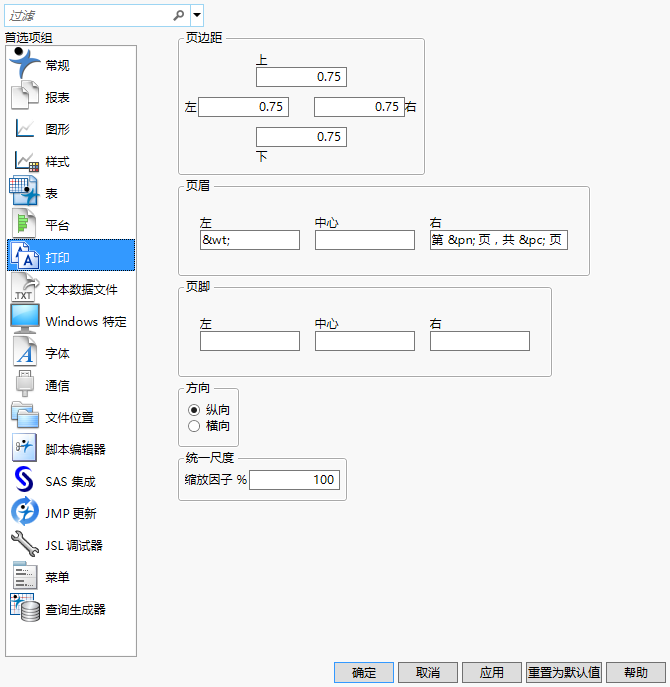Open the 报表 reports preference icon
Image resolution: width=670 pixels, height=687 pixels.
pyautogui.click(x=25, y=95)
